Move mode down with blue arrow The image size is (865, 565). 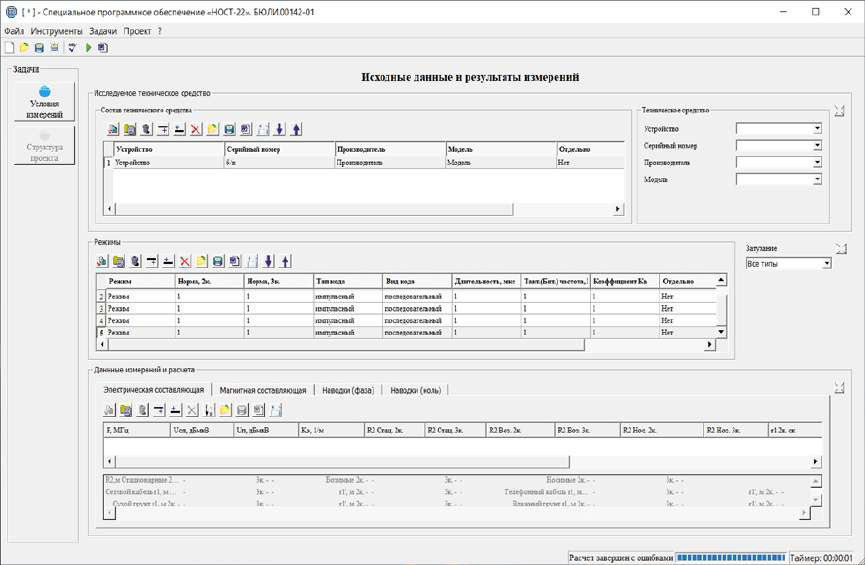[x=269, y=262]
